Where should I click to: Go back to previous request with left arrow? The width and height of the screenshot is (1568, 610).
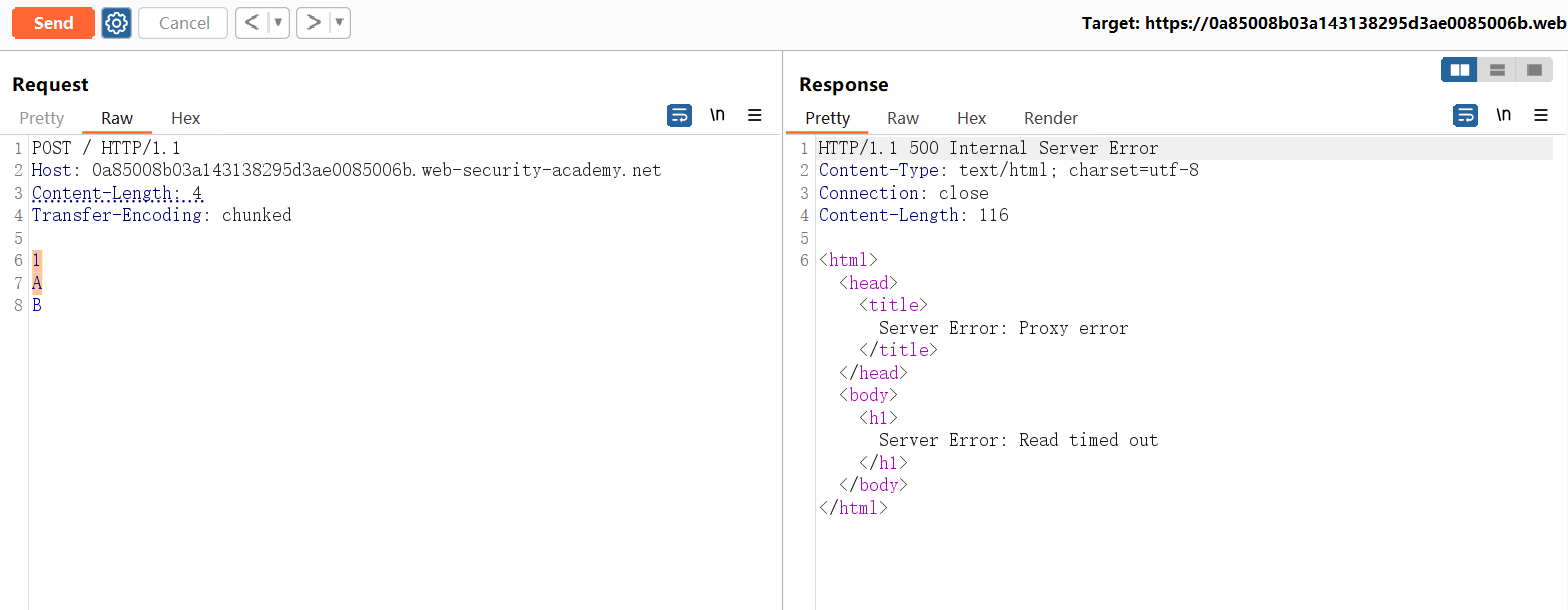(252, 23)
